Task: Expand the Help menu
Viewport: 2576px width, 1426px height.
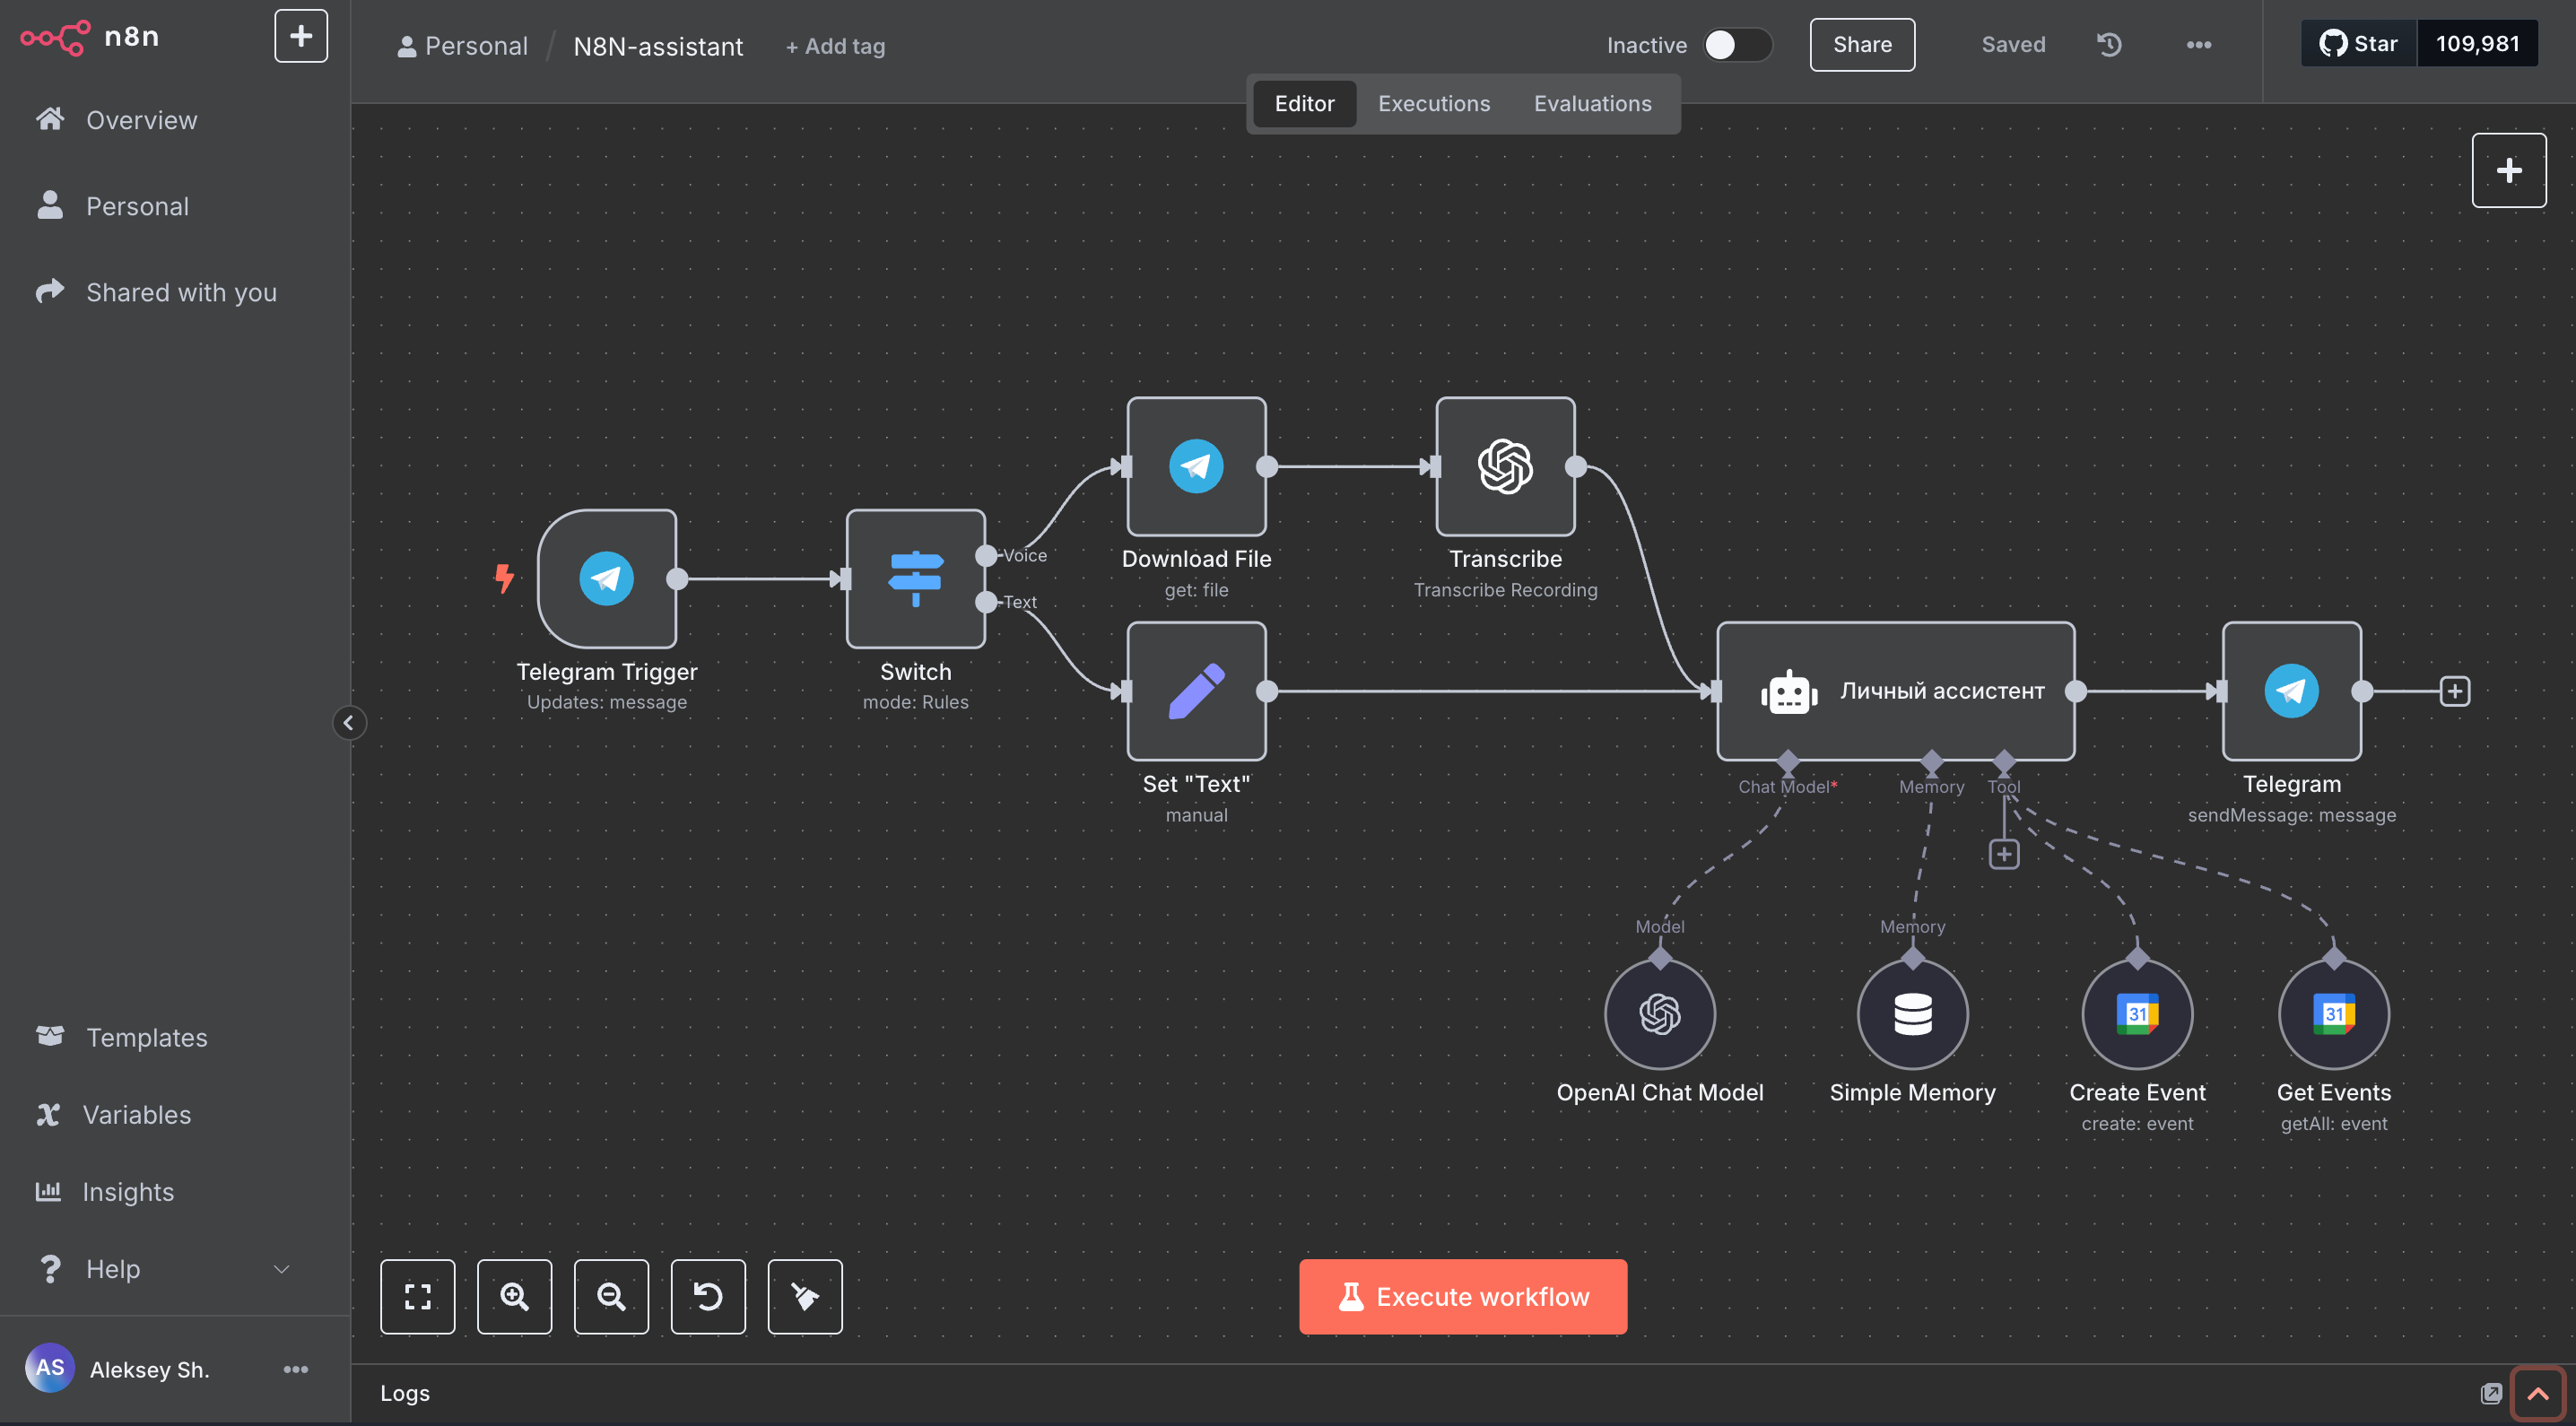Action: pos(165,1268)
